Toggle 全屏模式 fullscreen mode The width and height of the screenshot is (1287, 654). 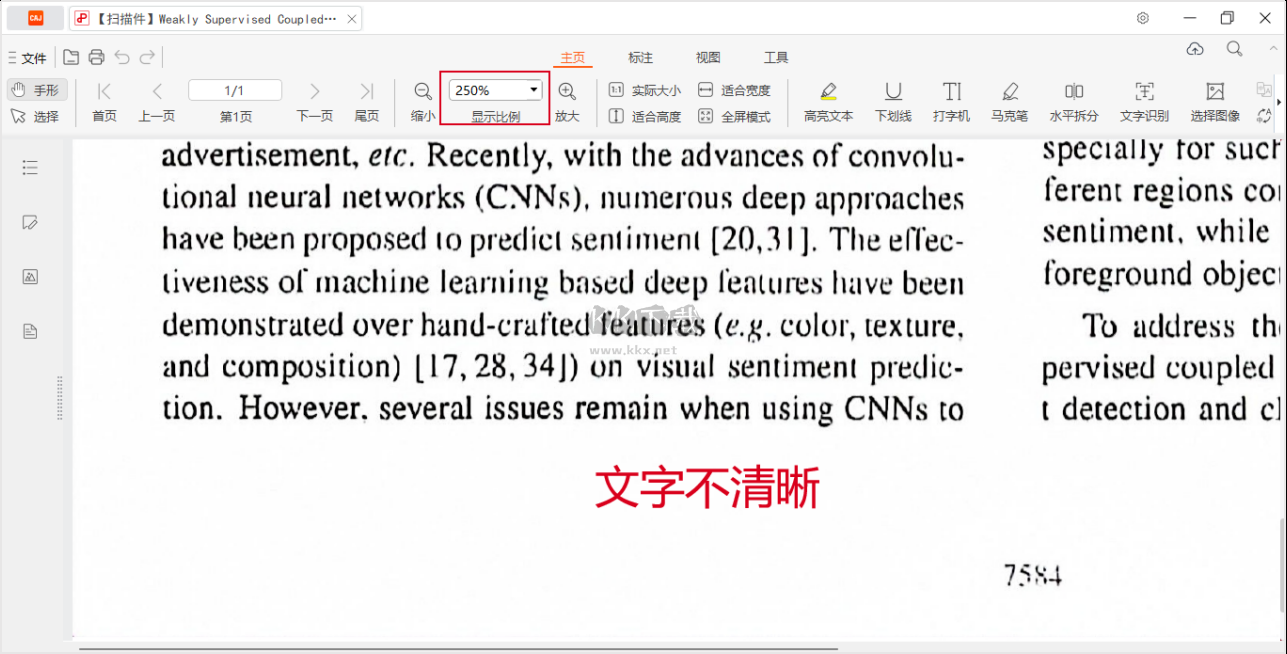pos(735,117)
